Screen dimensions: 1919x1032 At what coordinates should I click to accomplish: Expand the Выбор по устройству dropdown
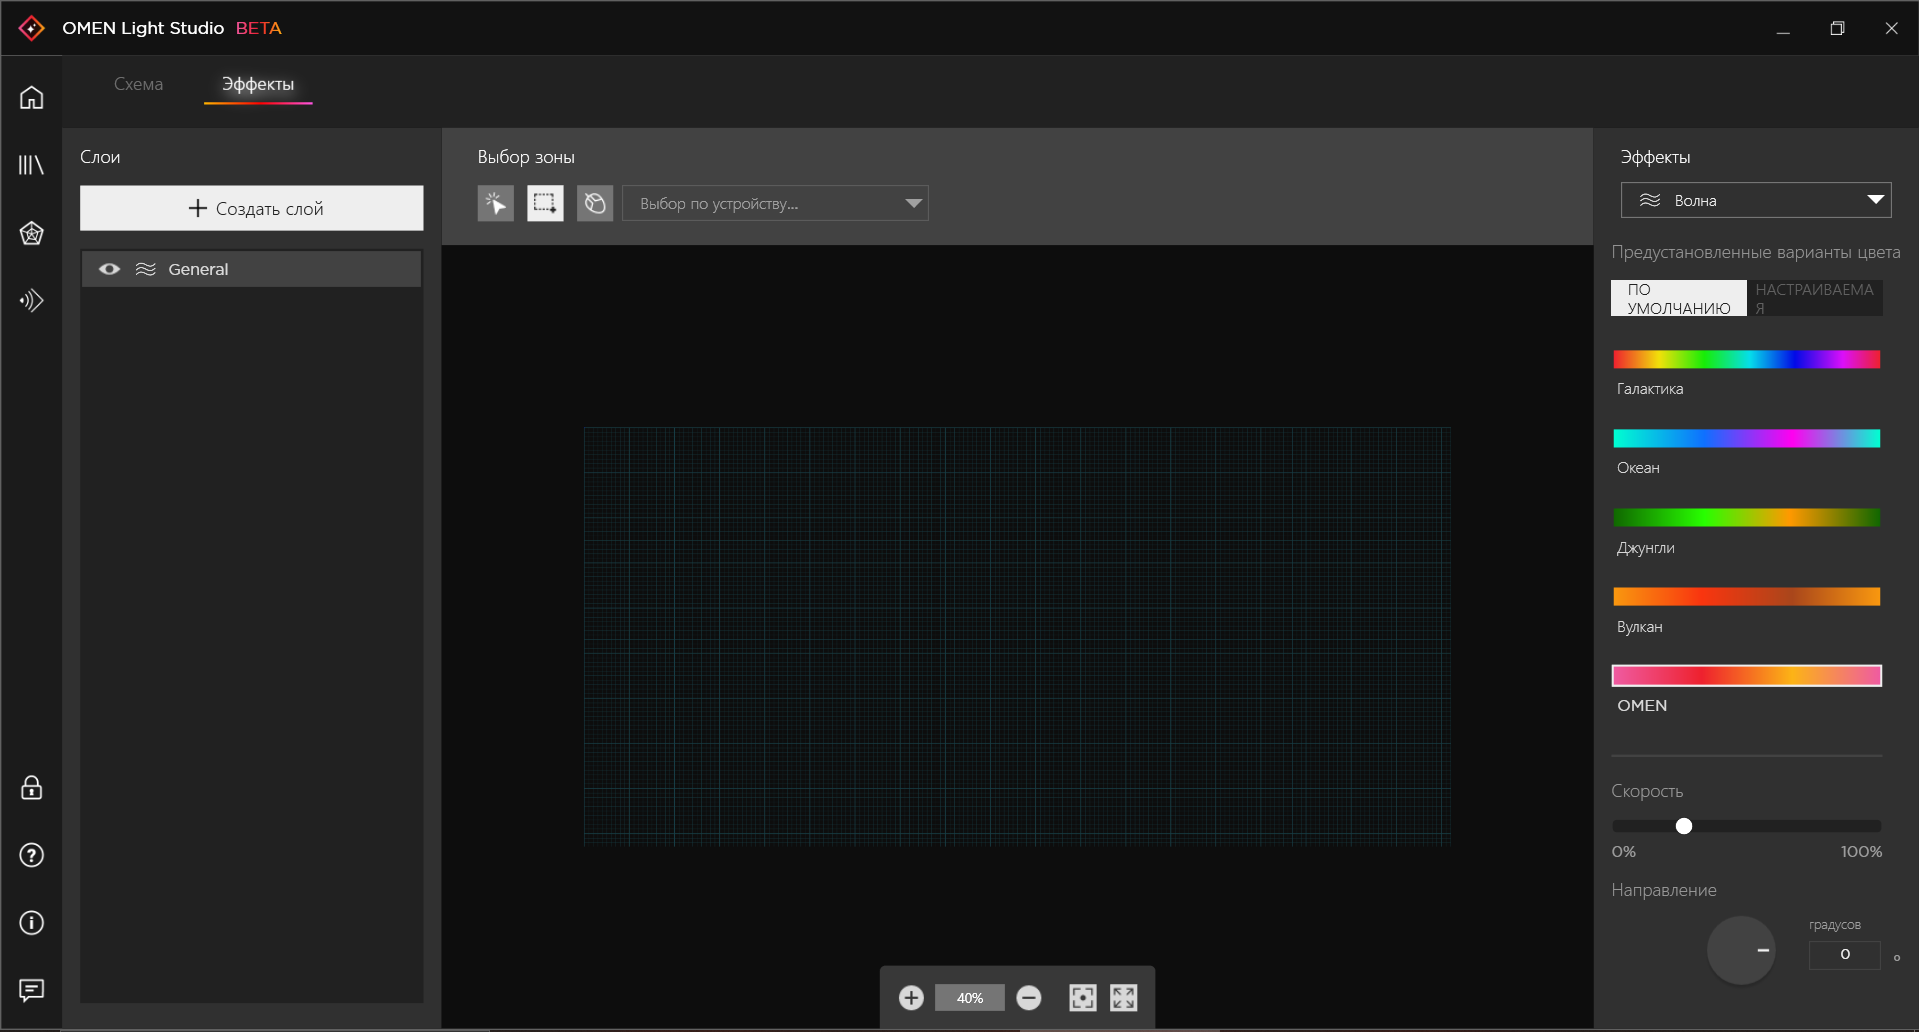coord(775,204)
